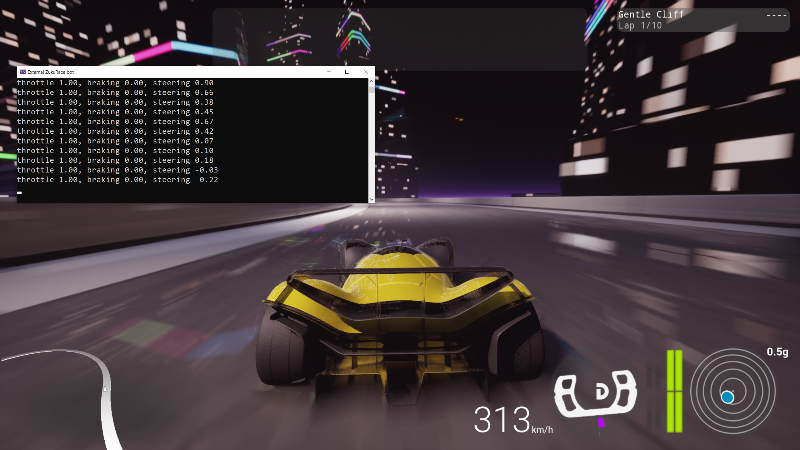The height and width of the screenshot is (450, 800).
Task: Click the white car marker on minimap
Action: point(105,389)
